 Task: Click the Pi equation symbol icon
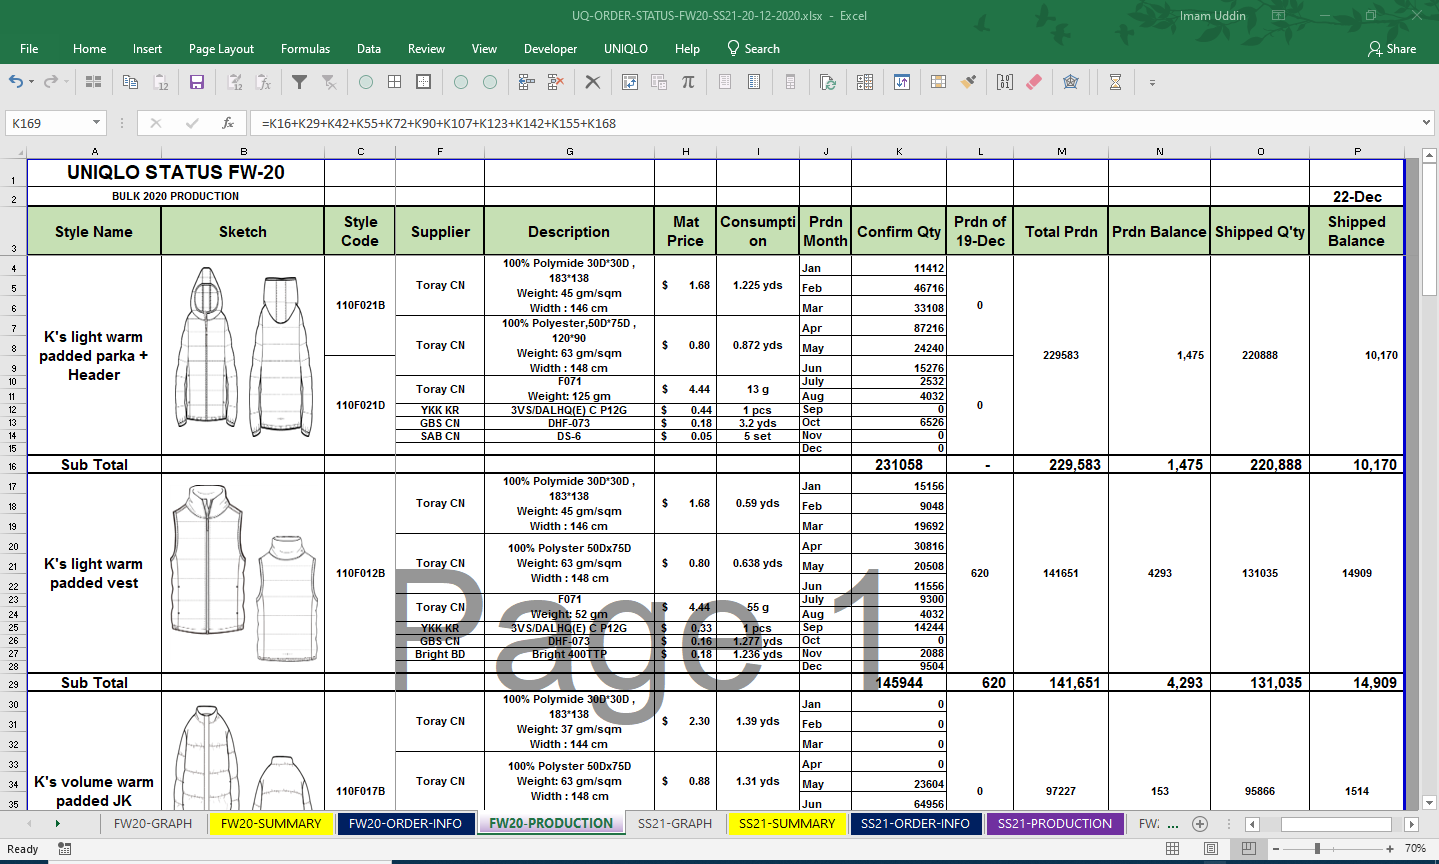pos(688,82)
